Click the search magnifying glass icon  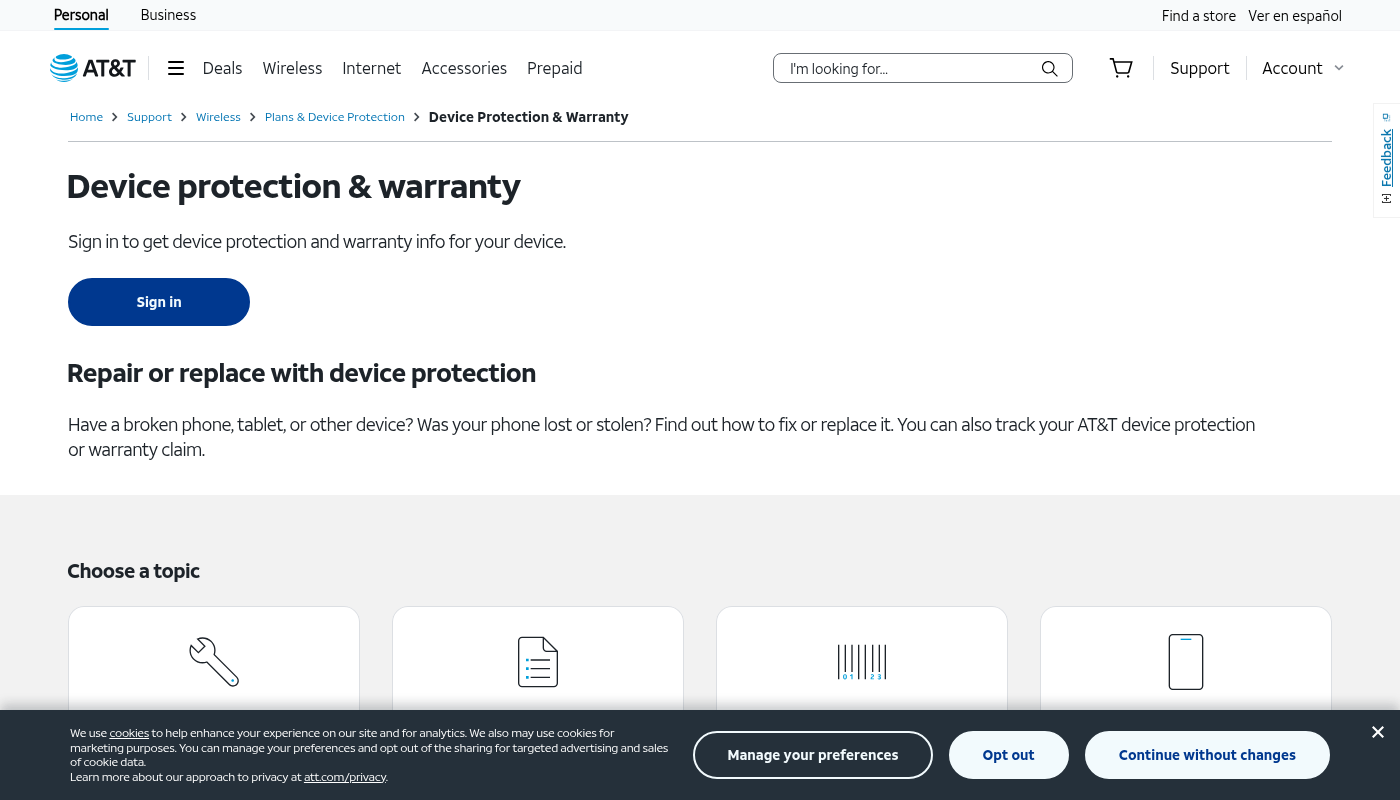click(1049, 68)
